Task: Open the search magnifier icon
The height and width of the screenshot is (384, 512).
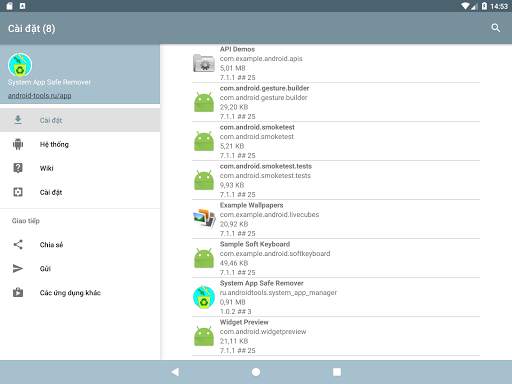Action: 496,28
